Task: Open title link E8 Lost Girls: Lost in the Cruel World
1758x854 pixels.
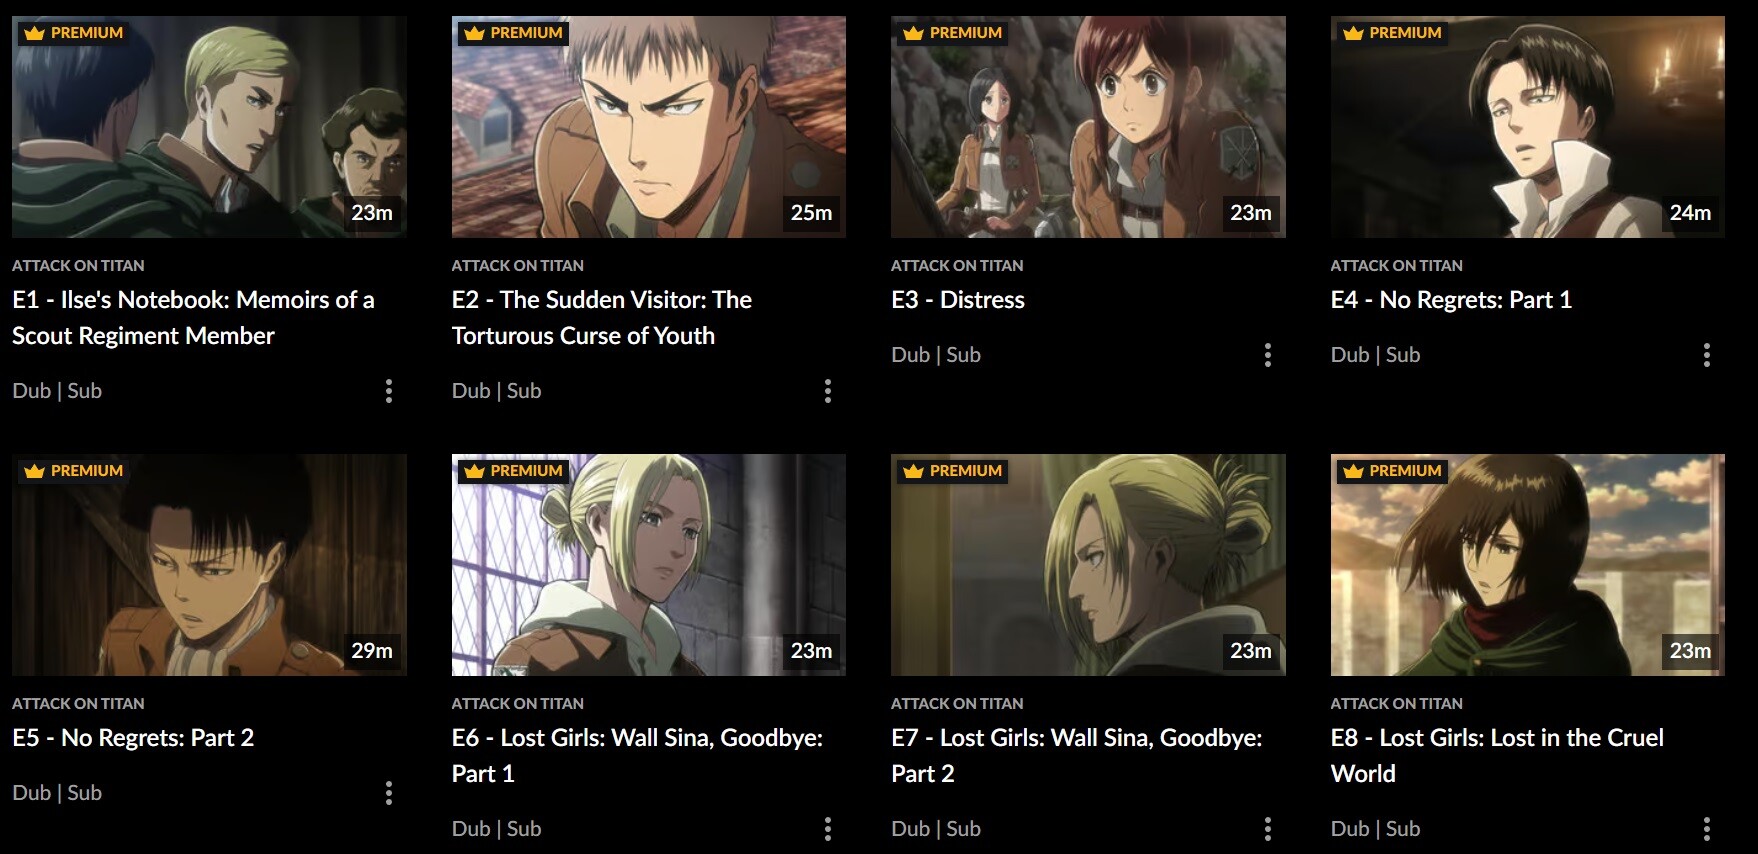Action: point(1497,756)
